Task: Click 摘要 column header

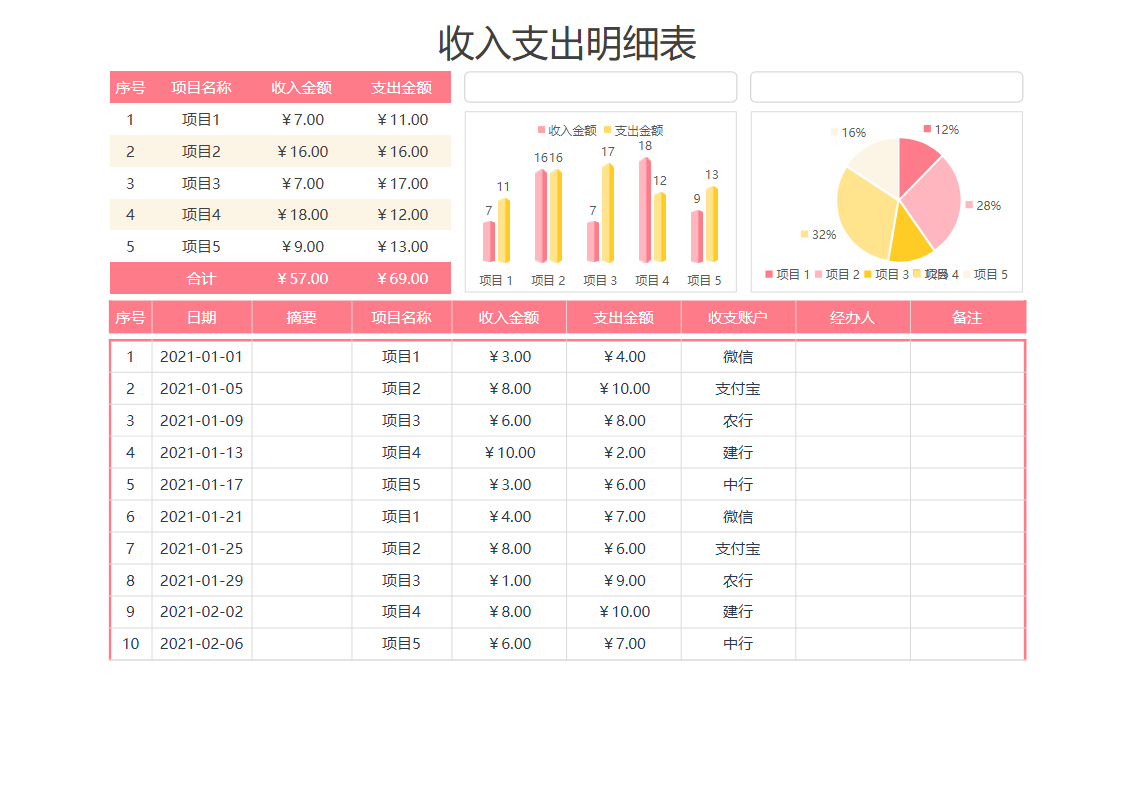Action: pos(302,318)
